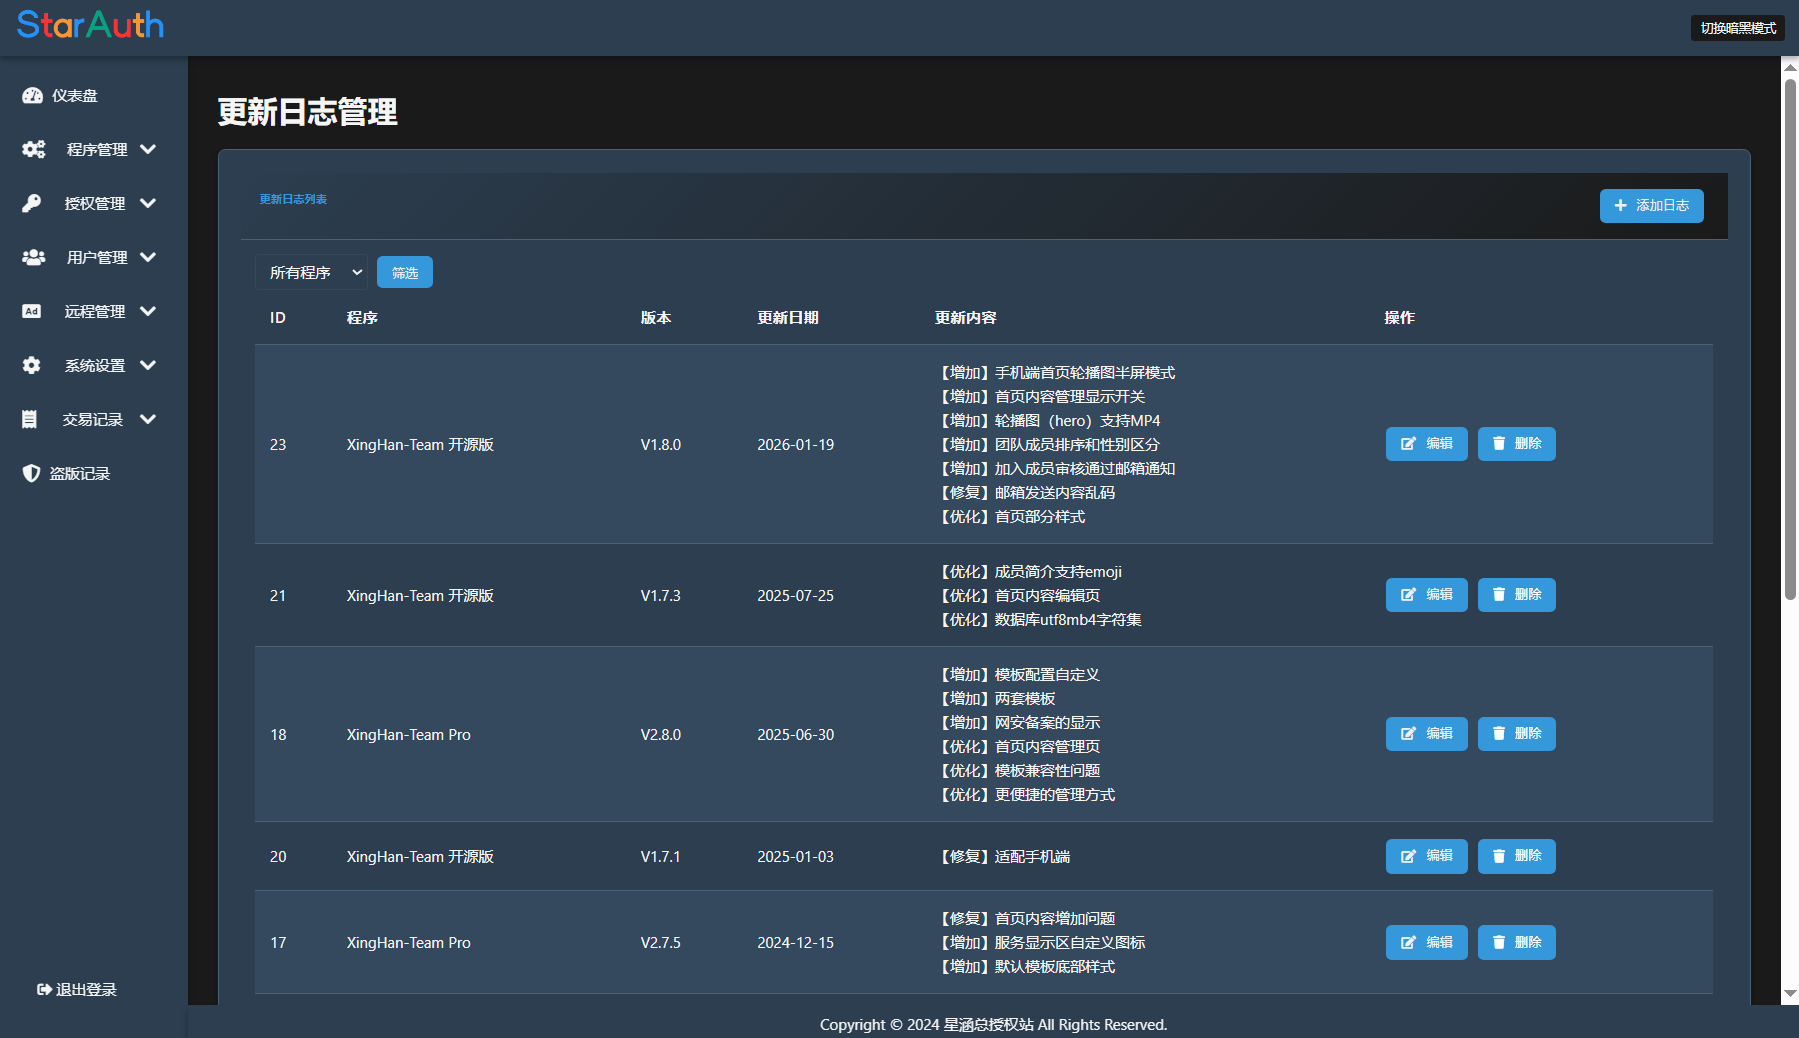1799x1038 pixels.
Task: Expand the 用户管理 submenu chevron
Action: (x=149, y=258)
